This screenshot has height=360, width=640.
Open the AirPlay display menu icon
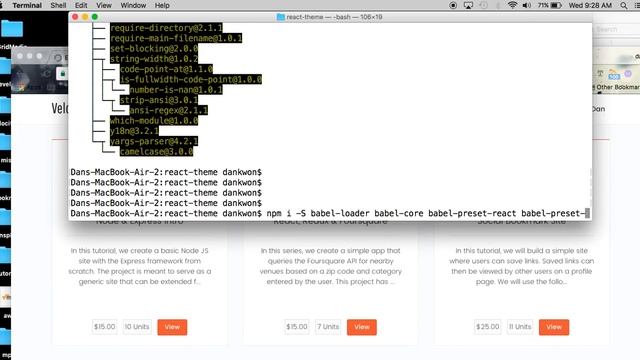[468, 5]
